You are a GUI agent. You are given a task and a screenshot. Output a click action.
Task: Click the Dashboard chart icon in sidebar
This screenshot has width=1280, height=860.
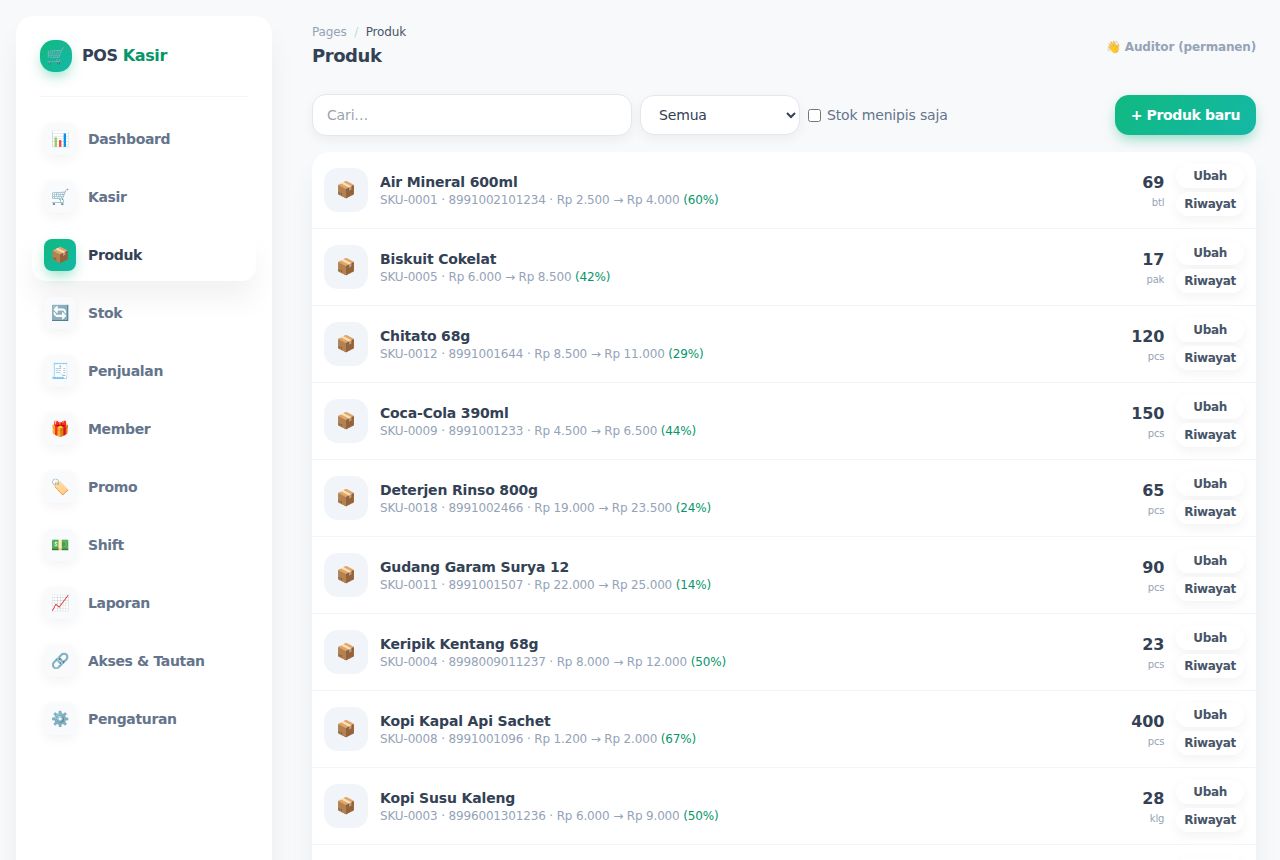pos(60,139)
